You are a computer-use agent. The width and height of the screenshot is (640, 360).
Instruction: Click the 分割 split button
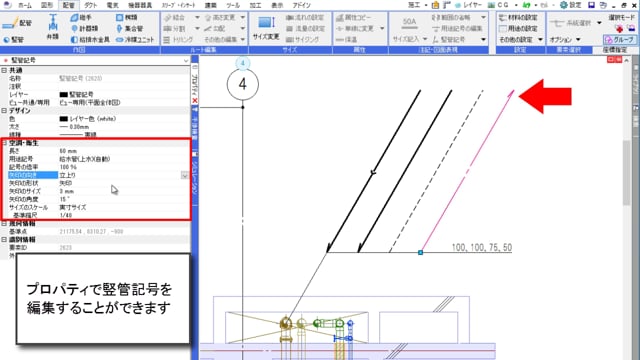(x=175, y=29)
